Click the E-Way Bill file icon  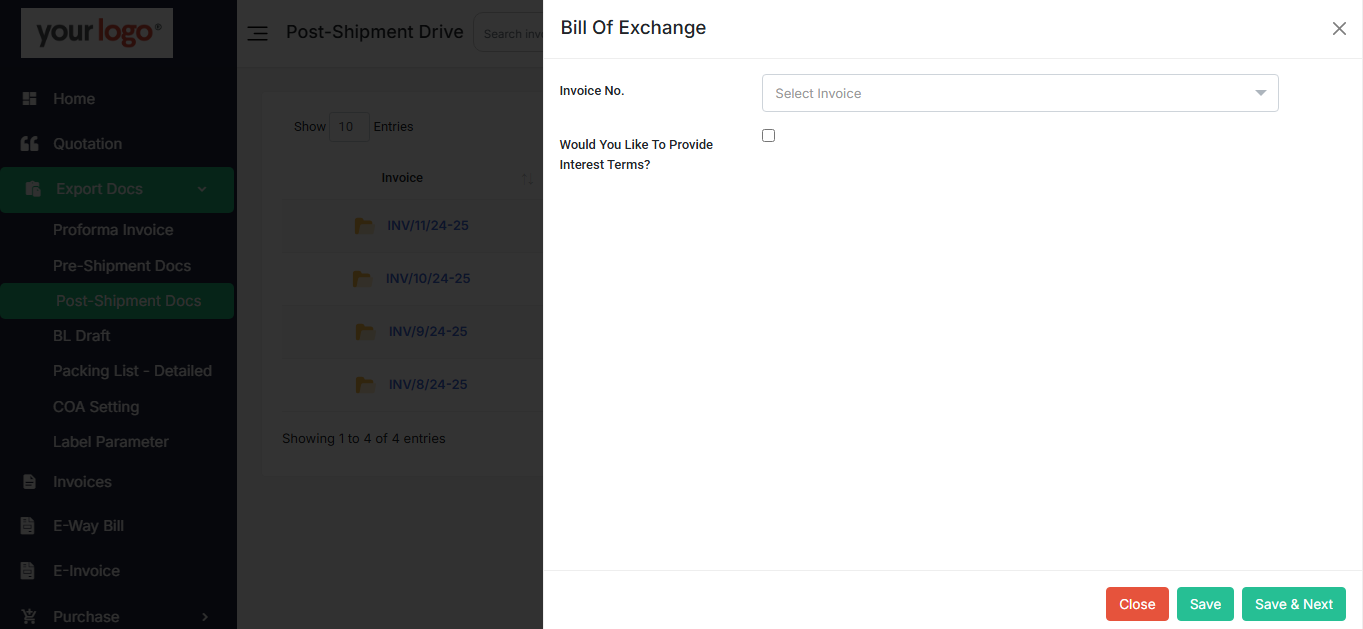[x=29, y=526]
